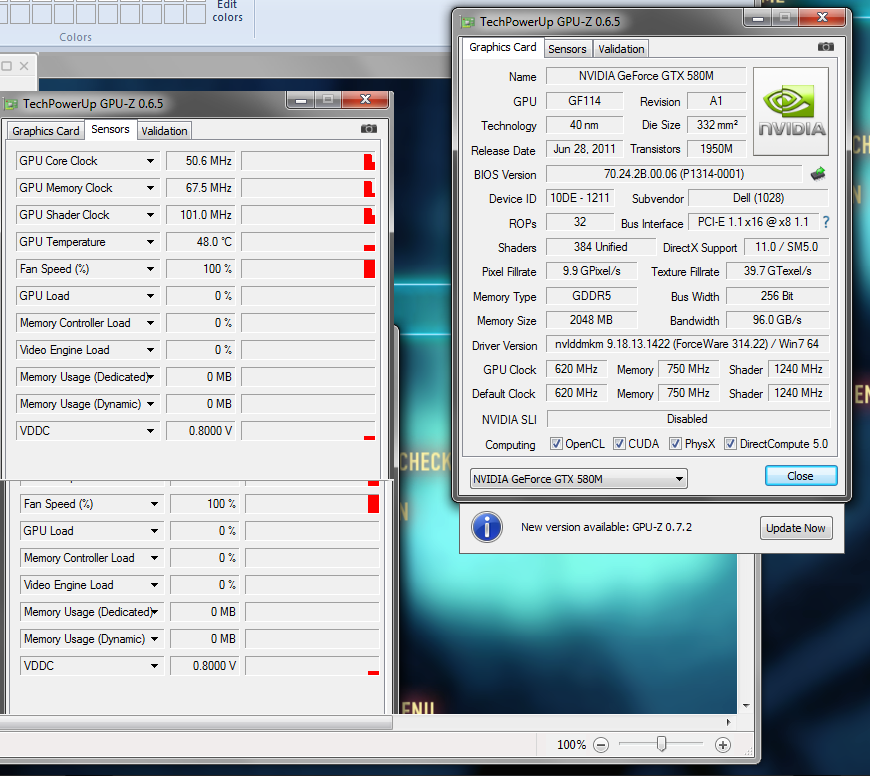Image resolution: width=870 pixels, height=776 pixels.
Task: Click the GPU Memory Clock value 67.5 MHz
Action: point(201,188)
